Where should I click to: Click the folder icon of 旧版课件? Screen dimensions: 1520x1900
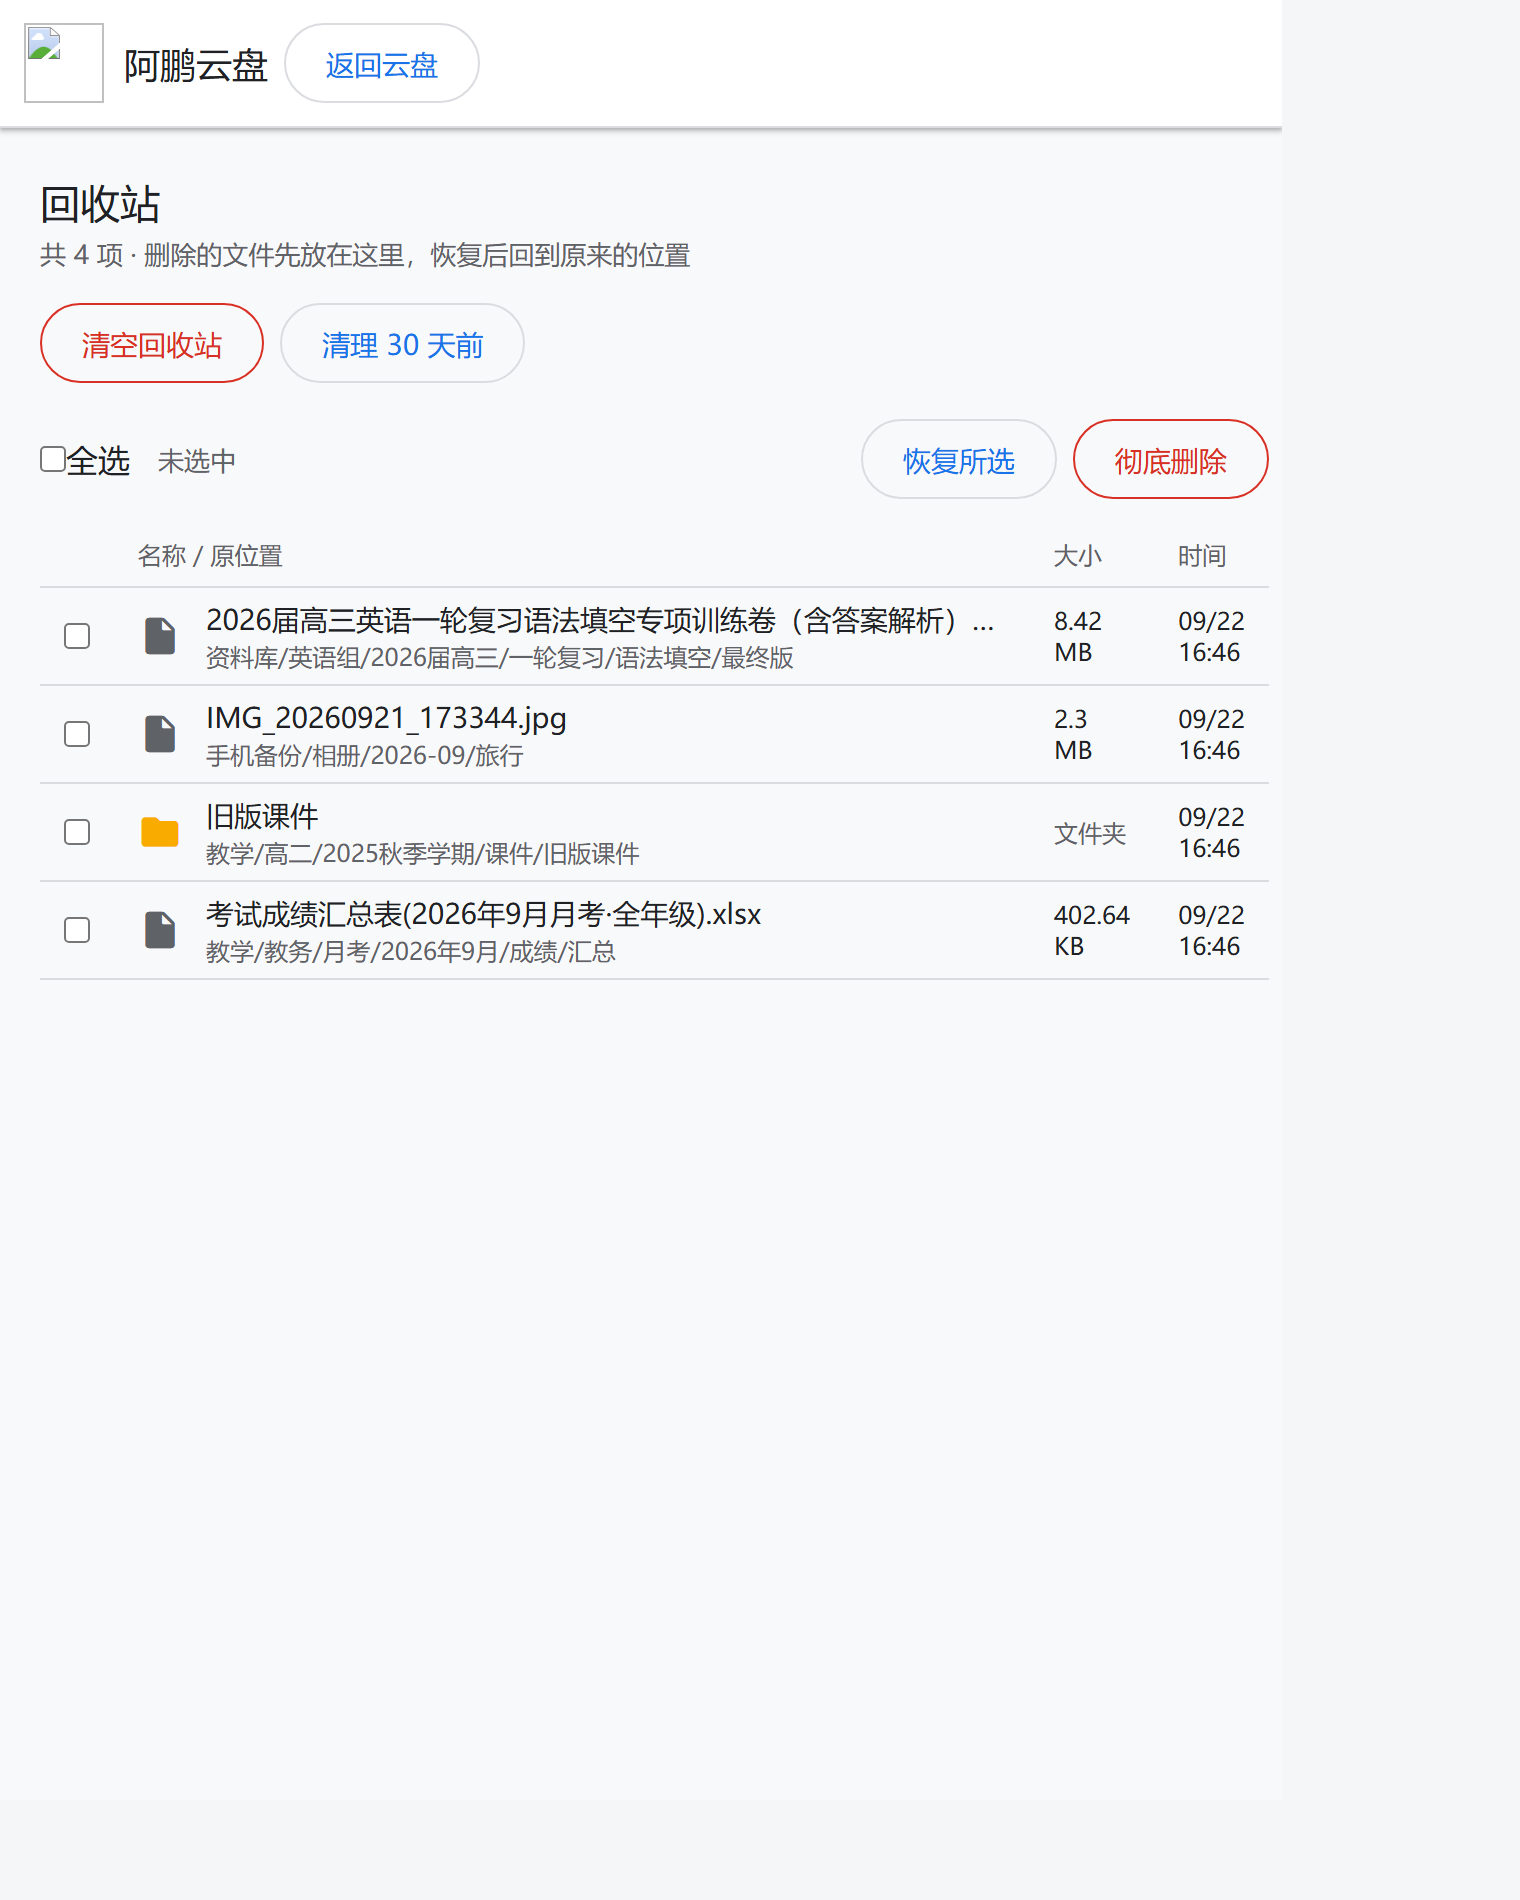(160, 832)
